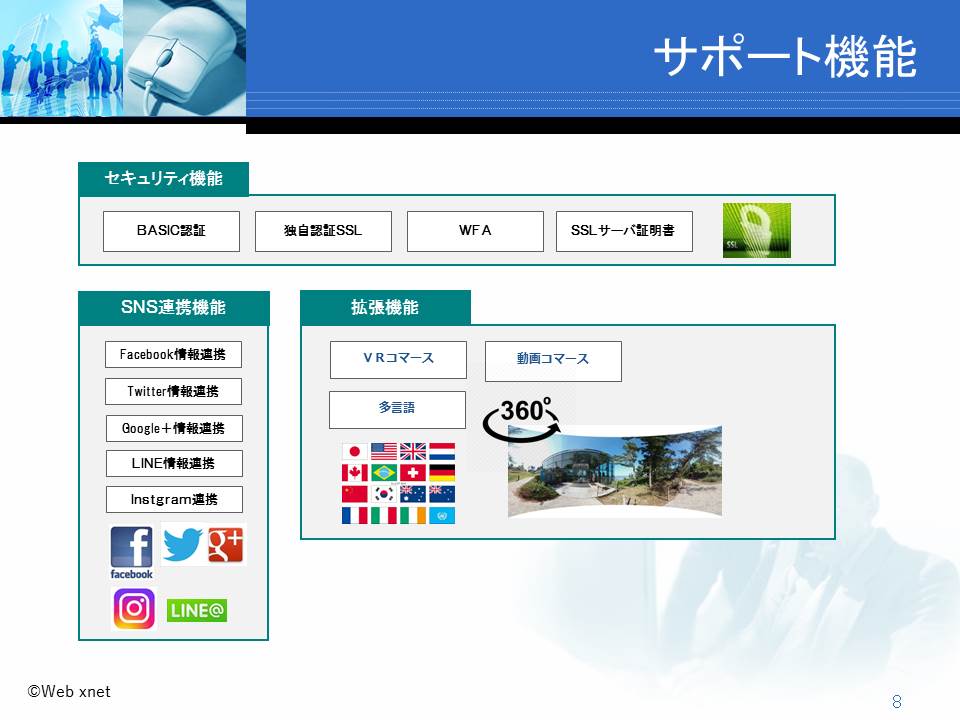Image resolution: width=960 pixels, height=720 pixels.
Task: Click the green LINE@ logo
Action: (x=197, y=610)
